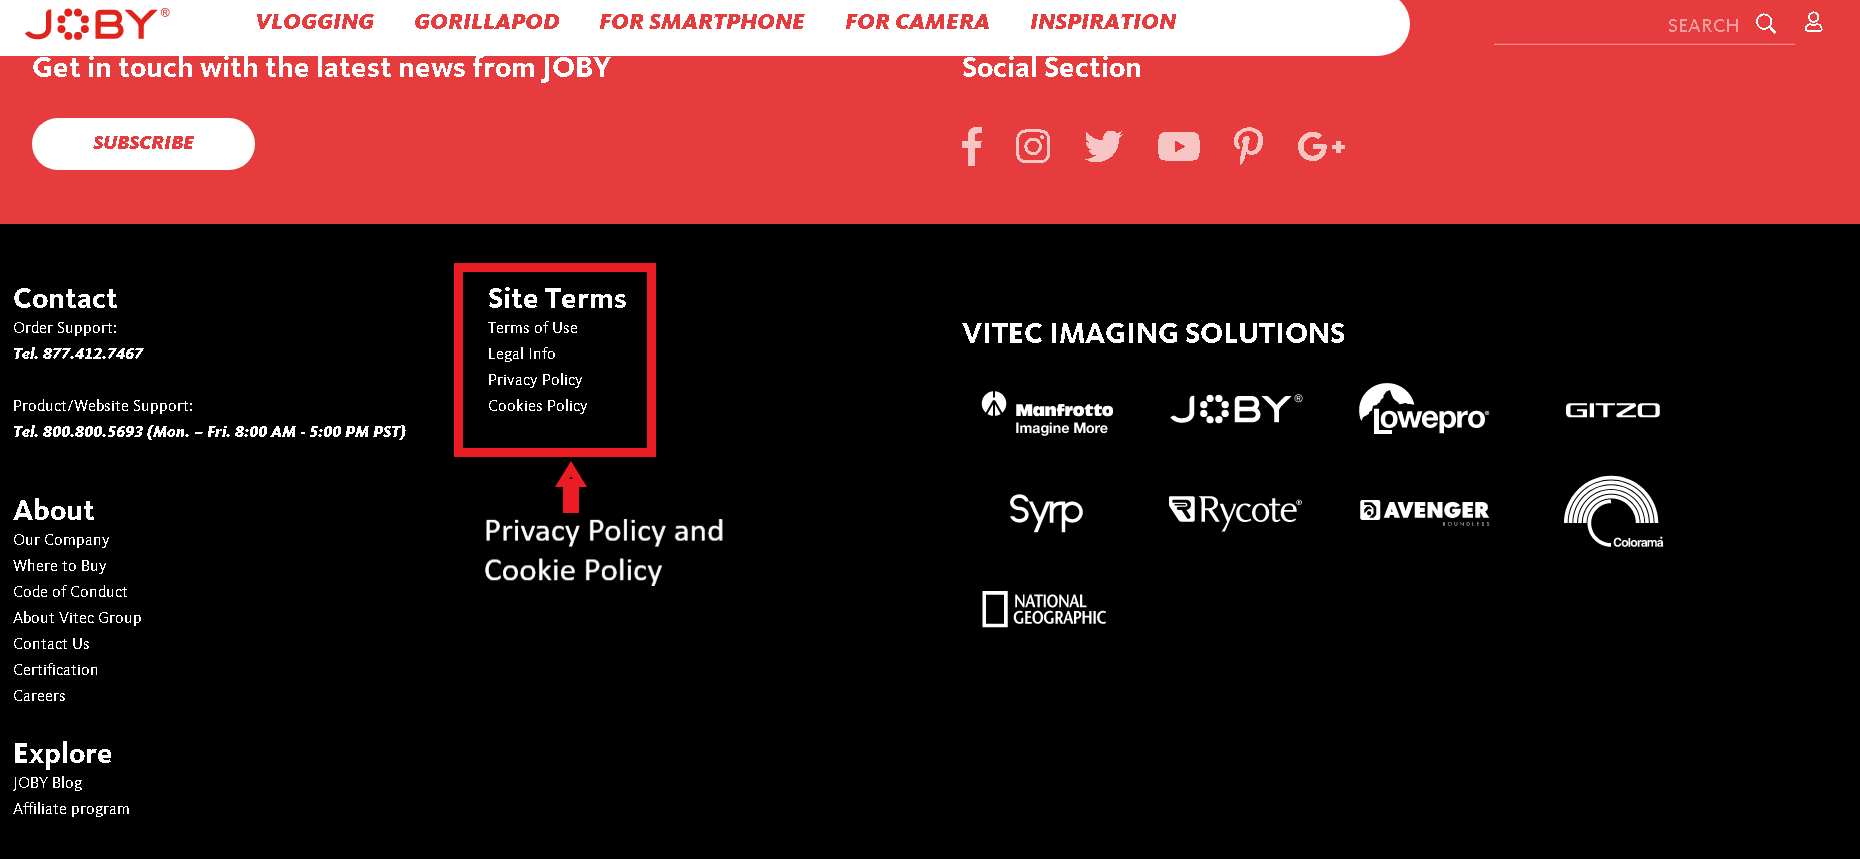
Task: Click the Avenger brand logo
Action: coord(1424,511)
